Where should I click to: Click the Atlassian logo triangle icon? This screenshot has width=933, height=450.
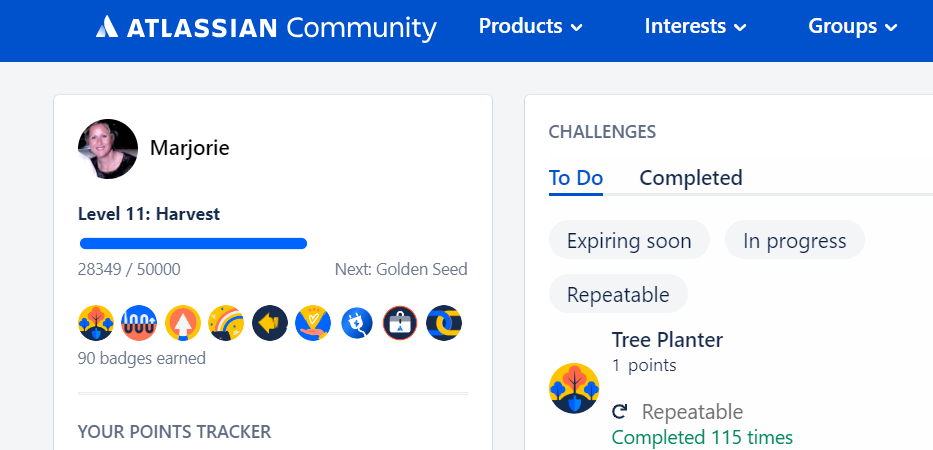pyautogui.click(x=107, y=27)
